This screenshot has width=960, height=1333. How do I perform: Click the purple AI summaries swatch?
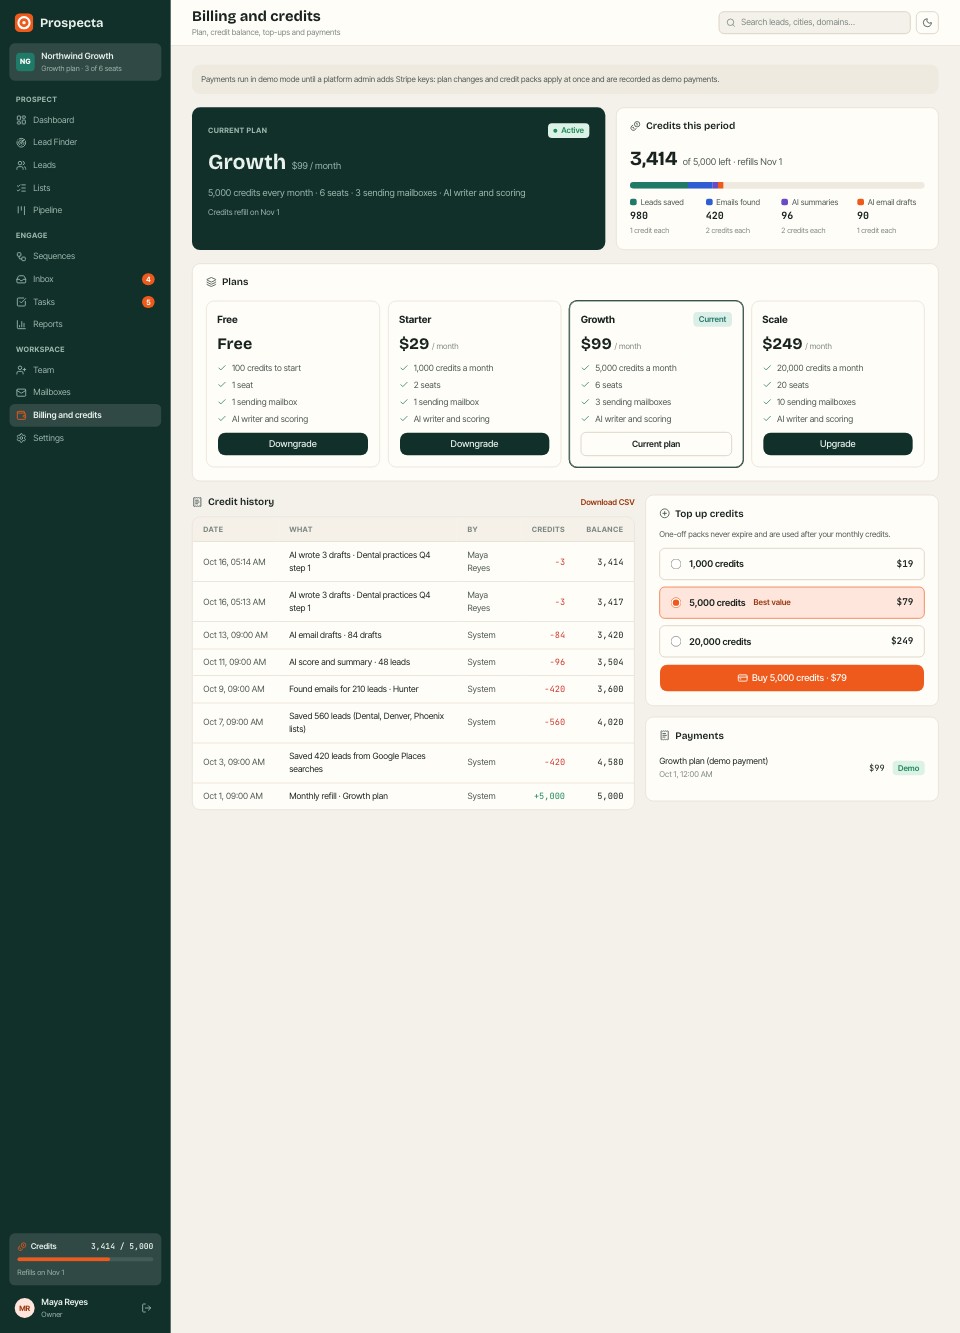[784, 202]
